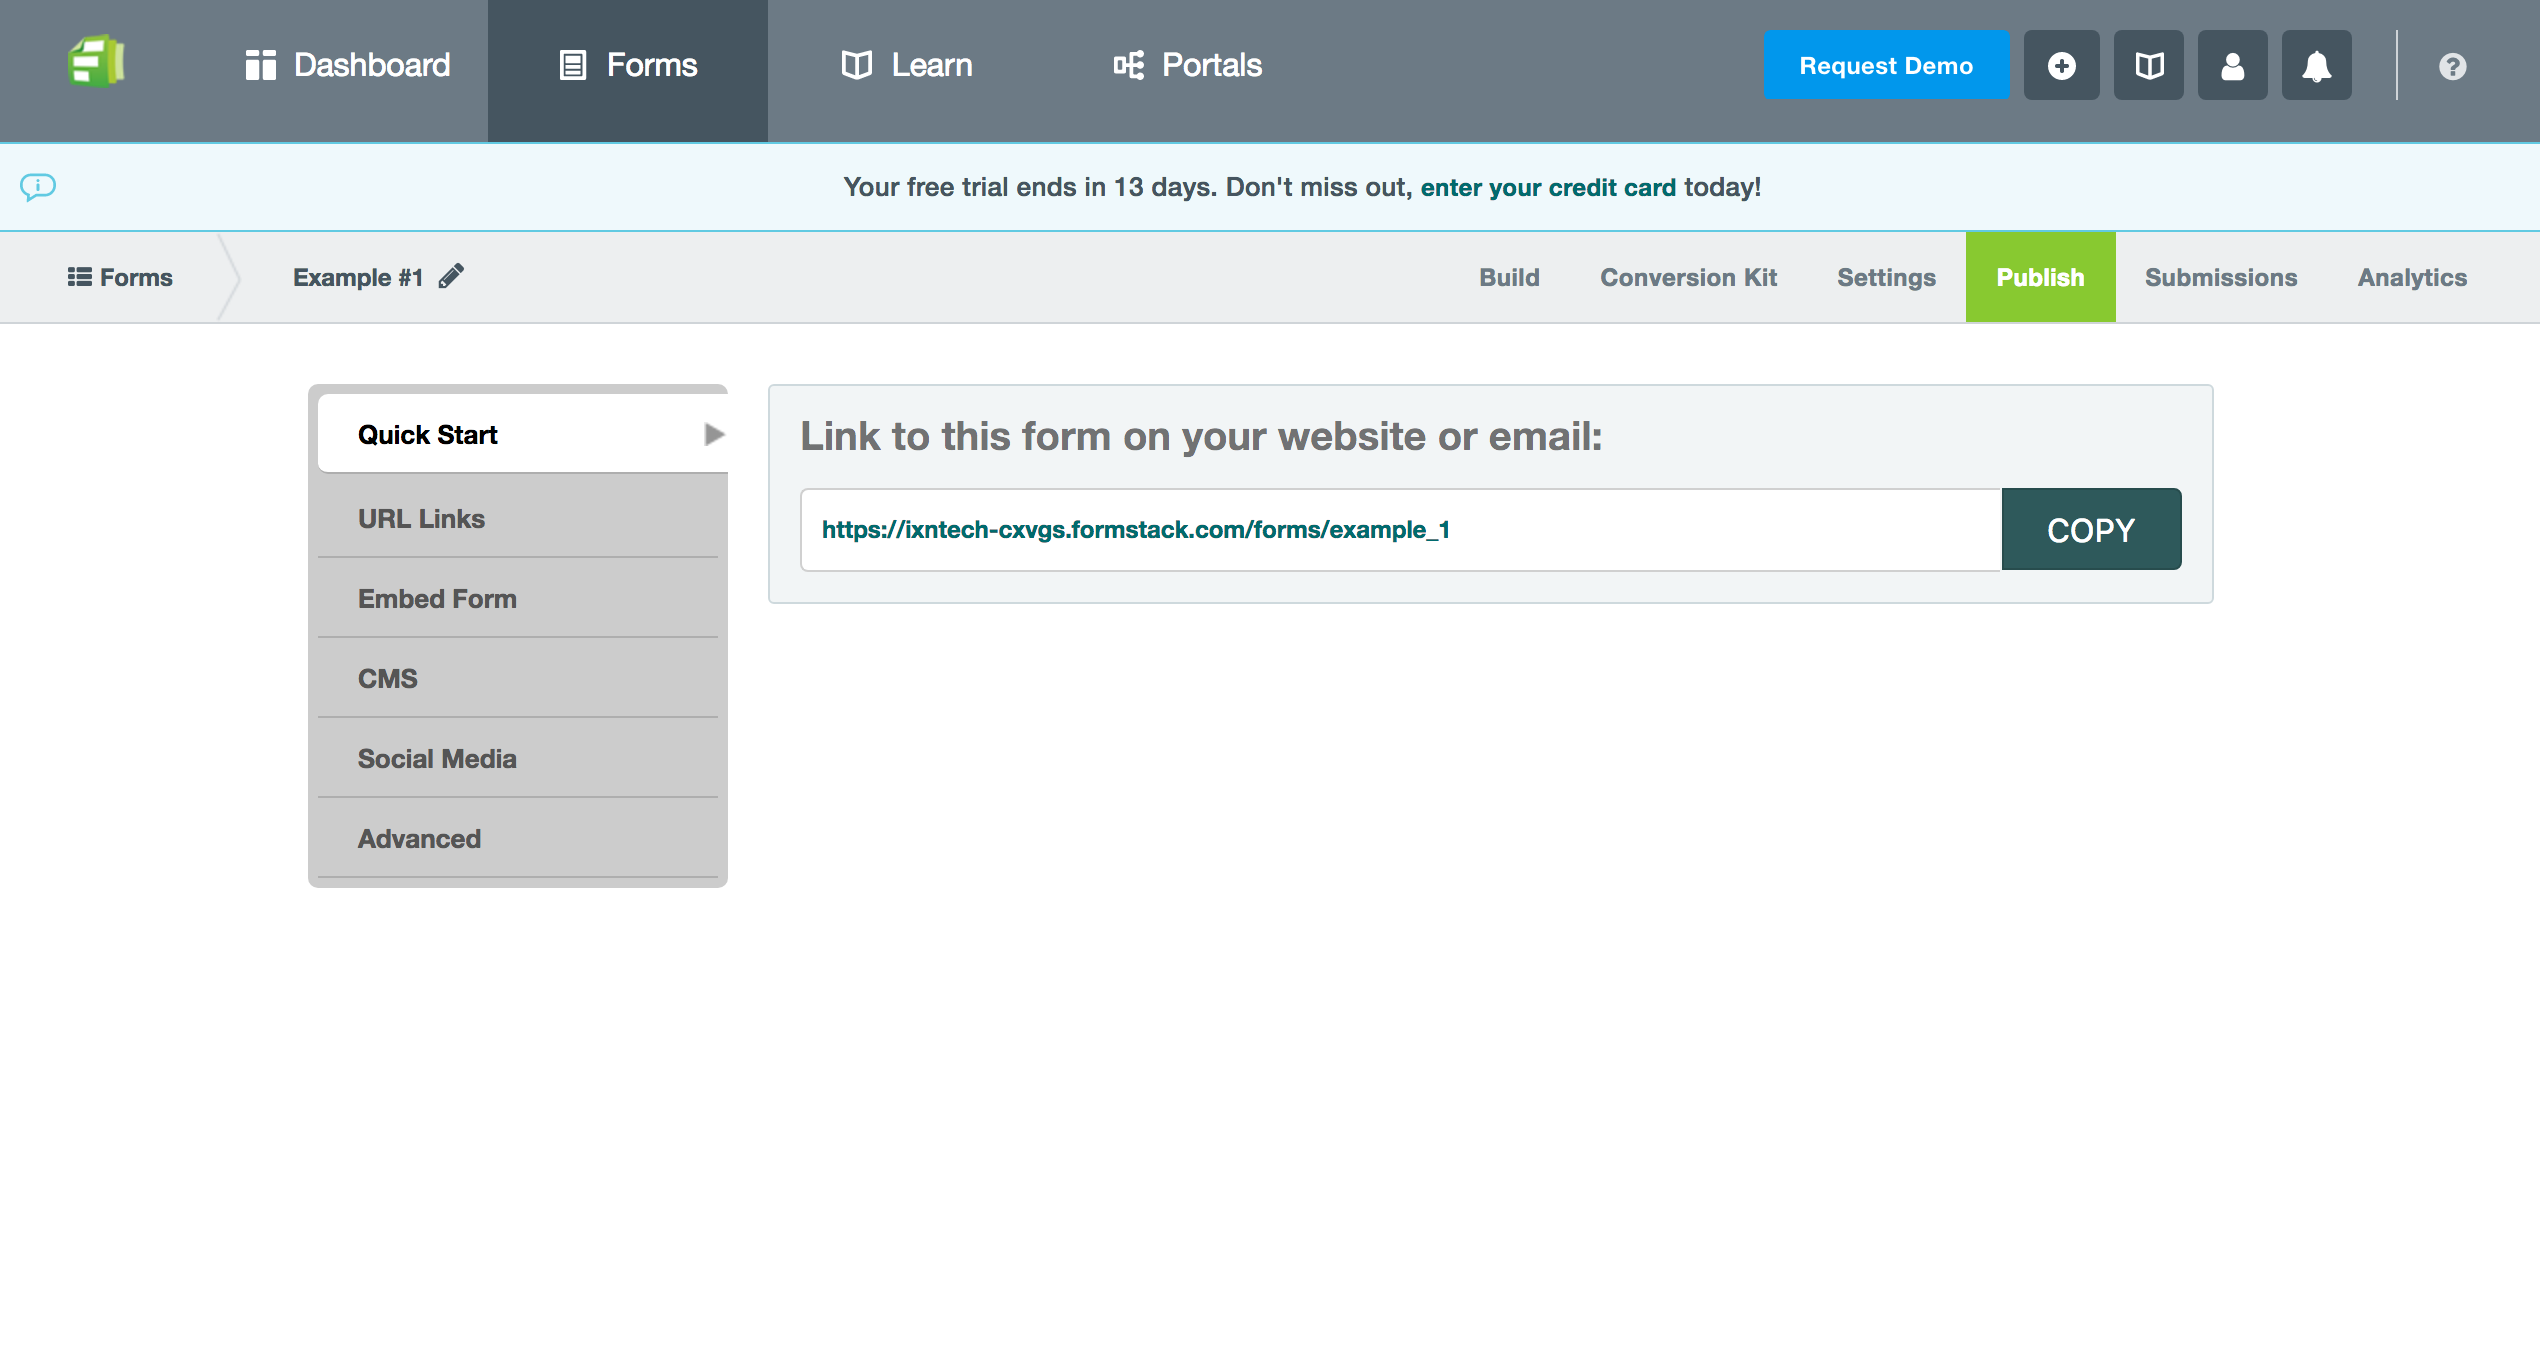
Task: Go to the Learn section
Action: coord(906,66)
